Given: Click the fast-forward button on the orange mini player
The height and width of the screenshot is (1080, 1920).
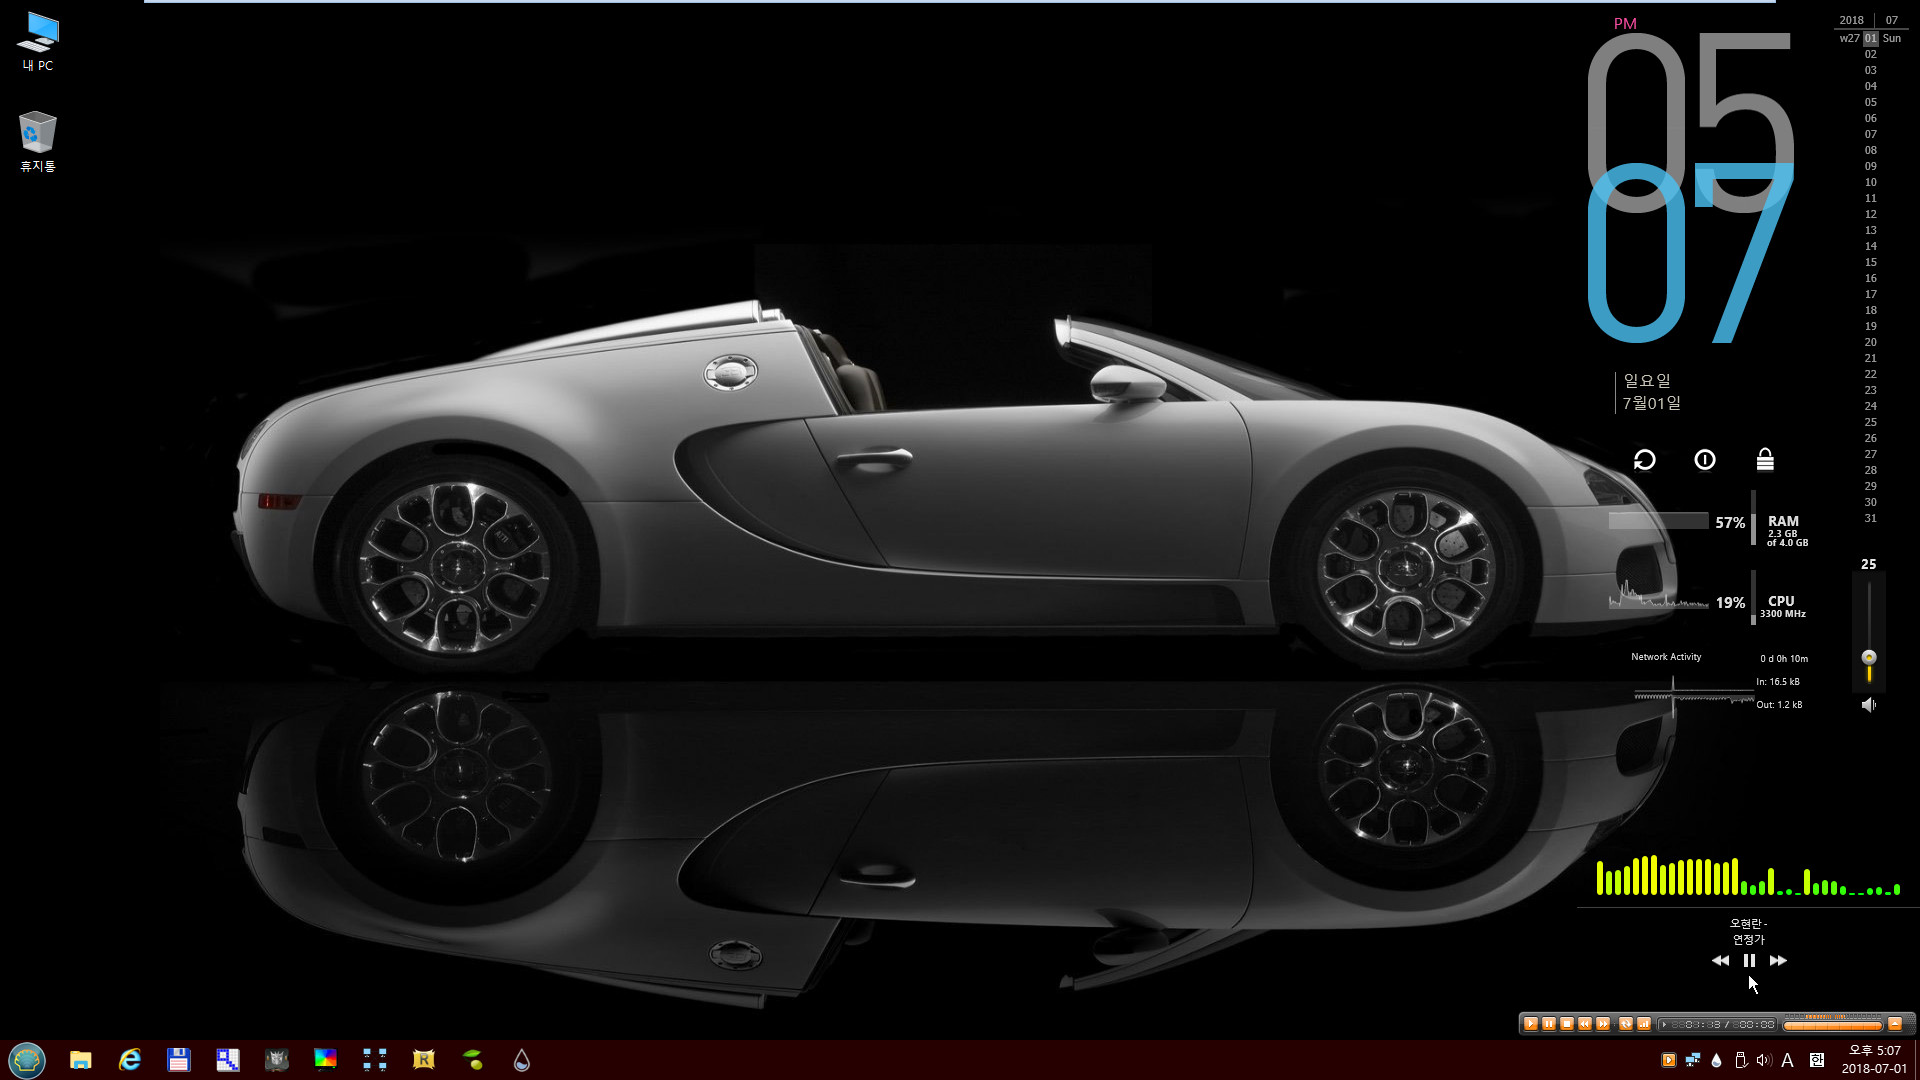Looking at the screenshot, I should [1603, 1024].
